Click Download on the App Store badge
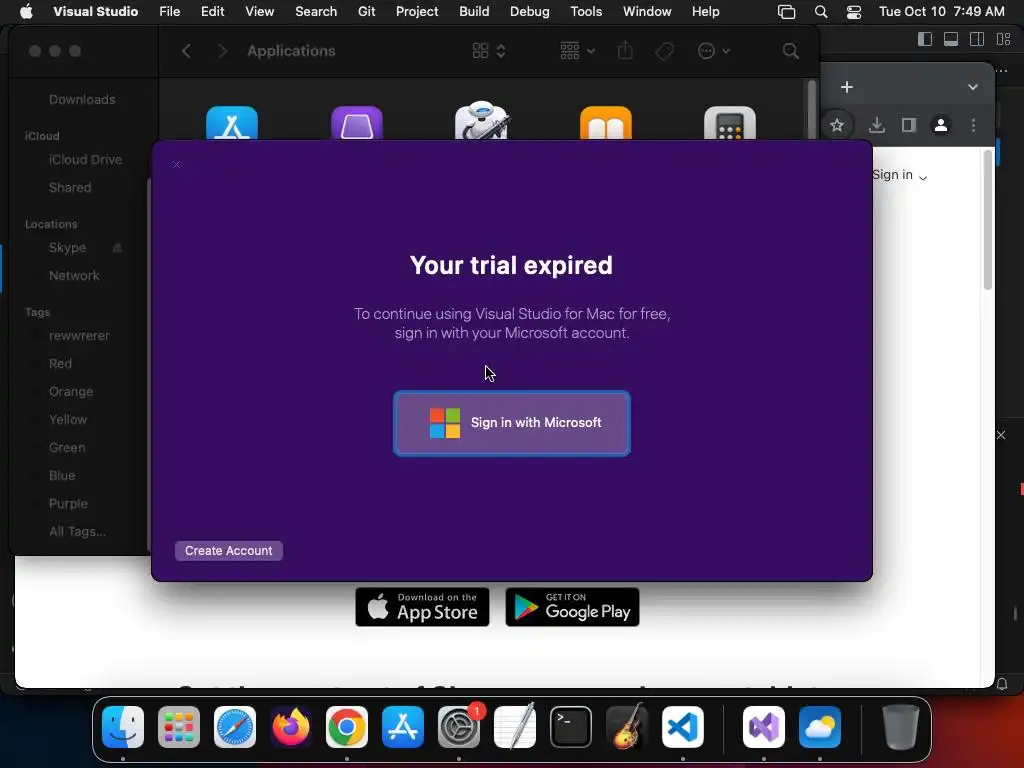Viewport: 1024px width, 768px height. pyautogui.click(x=422, y=607)
